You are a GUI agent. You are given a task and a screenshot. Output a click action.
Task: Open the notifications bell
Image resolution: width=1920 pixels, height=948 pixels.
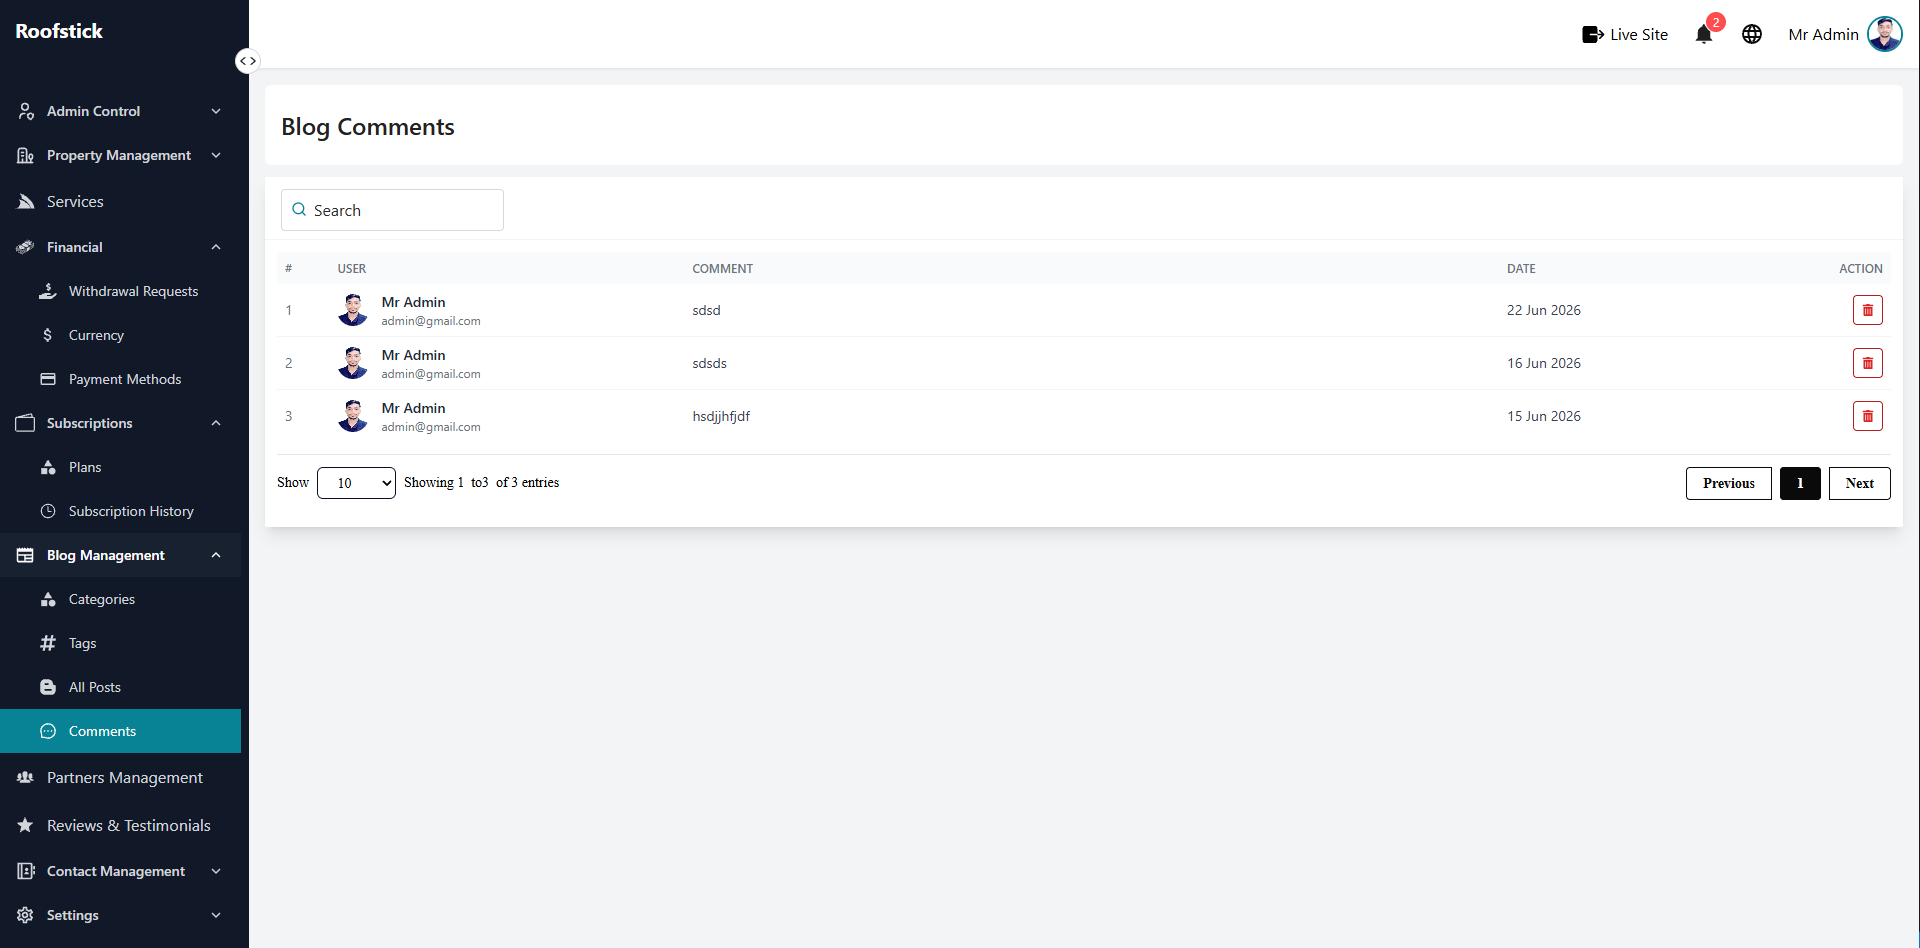pyautogui.click(x=1704, y=34)
